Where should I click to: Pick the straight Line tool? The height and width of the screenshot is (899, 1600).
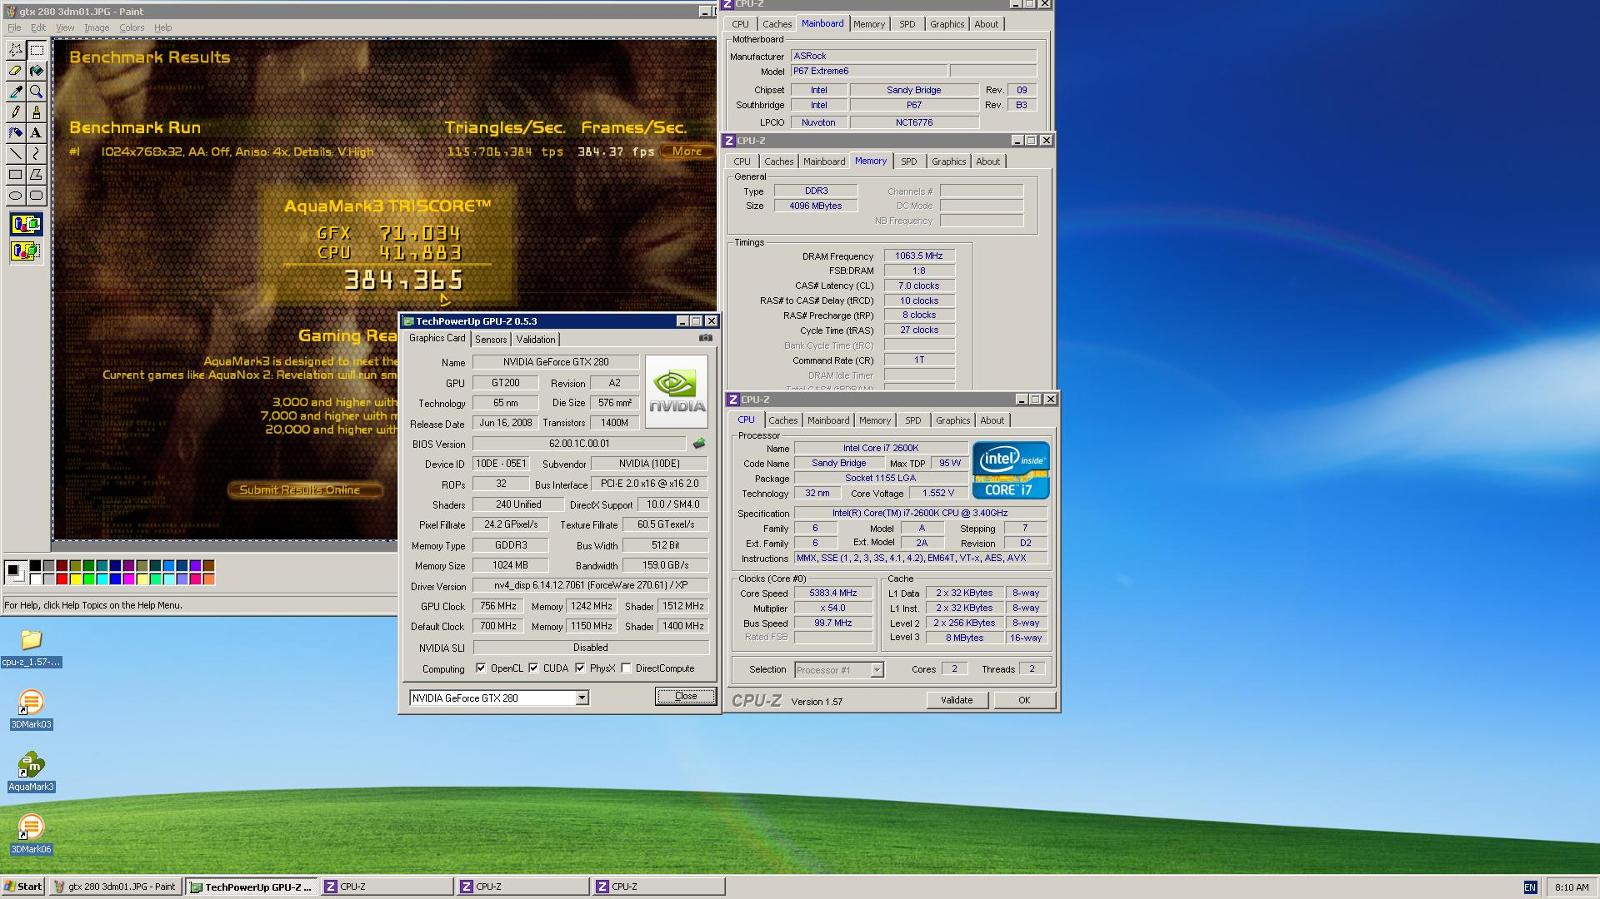(15, 154)
